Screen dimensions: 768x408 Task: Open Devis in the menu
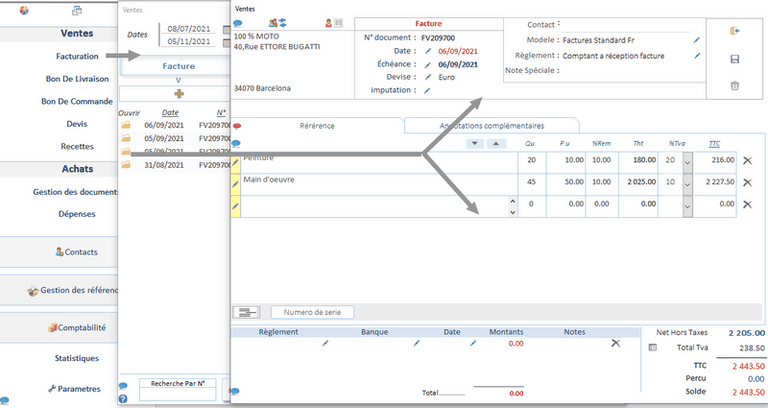pyautogui.click(x=77, y=124)
